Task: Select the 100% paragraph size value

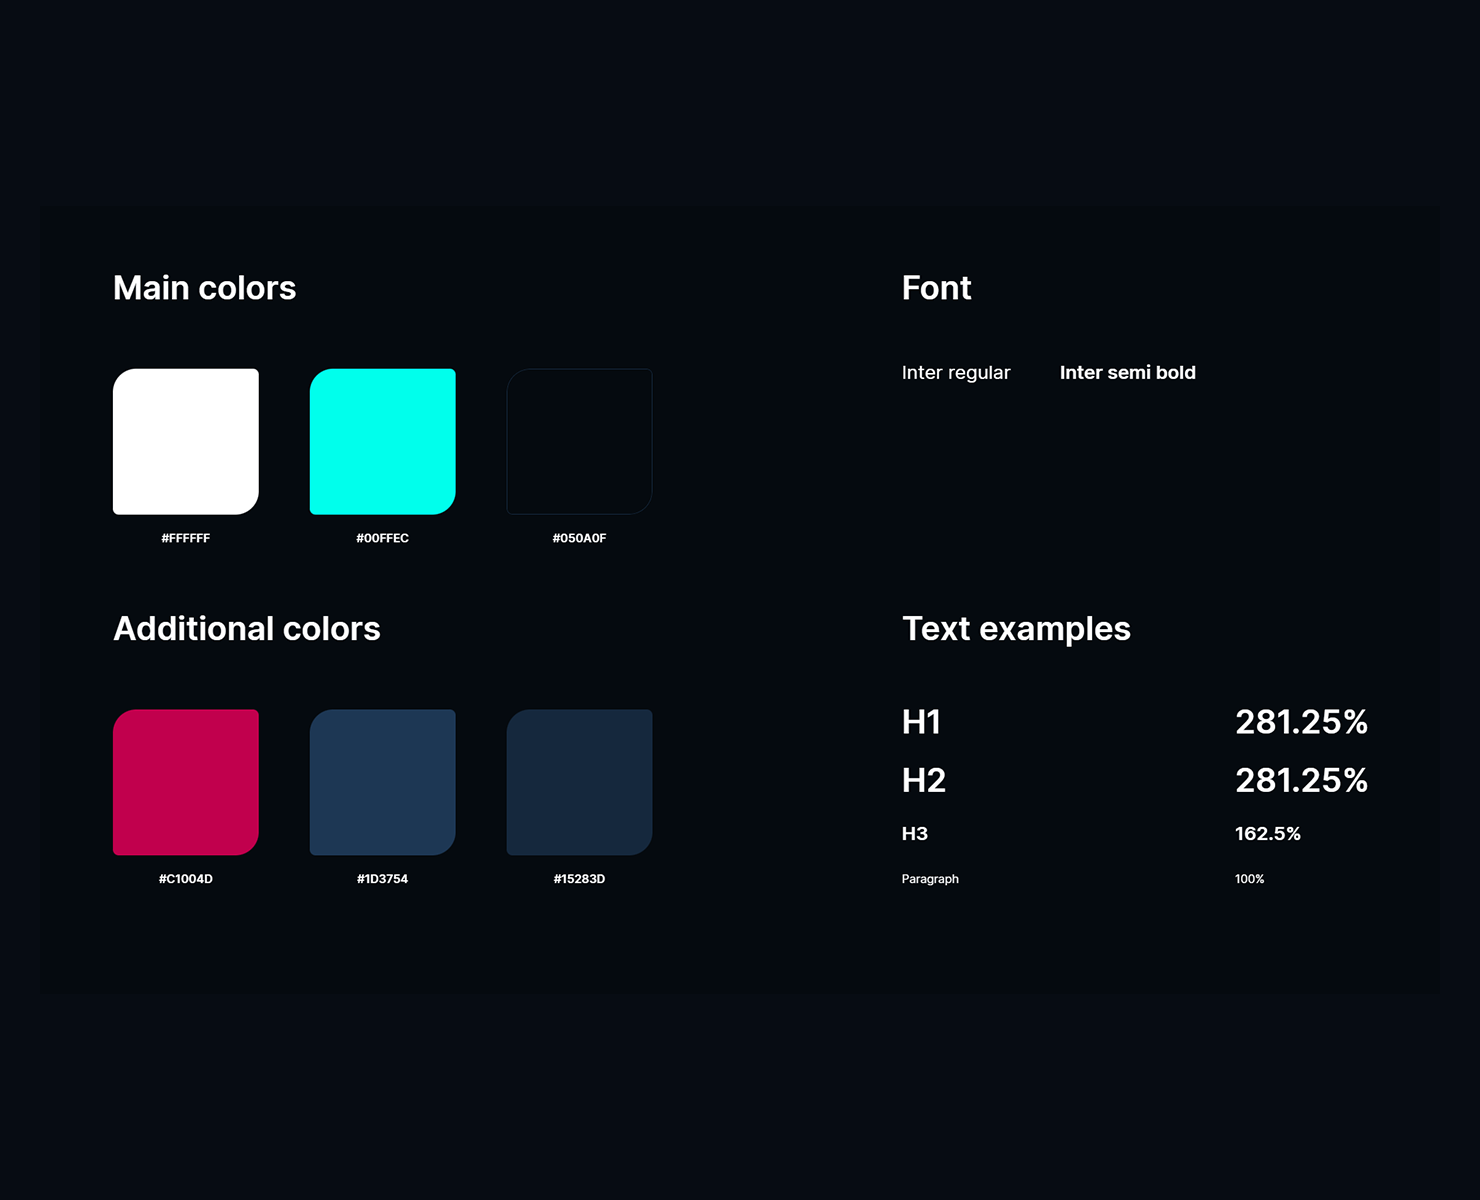Action: coord(1249,879)
